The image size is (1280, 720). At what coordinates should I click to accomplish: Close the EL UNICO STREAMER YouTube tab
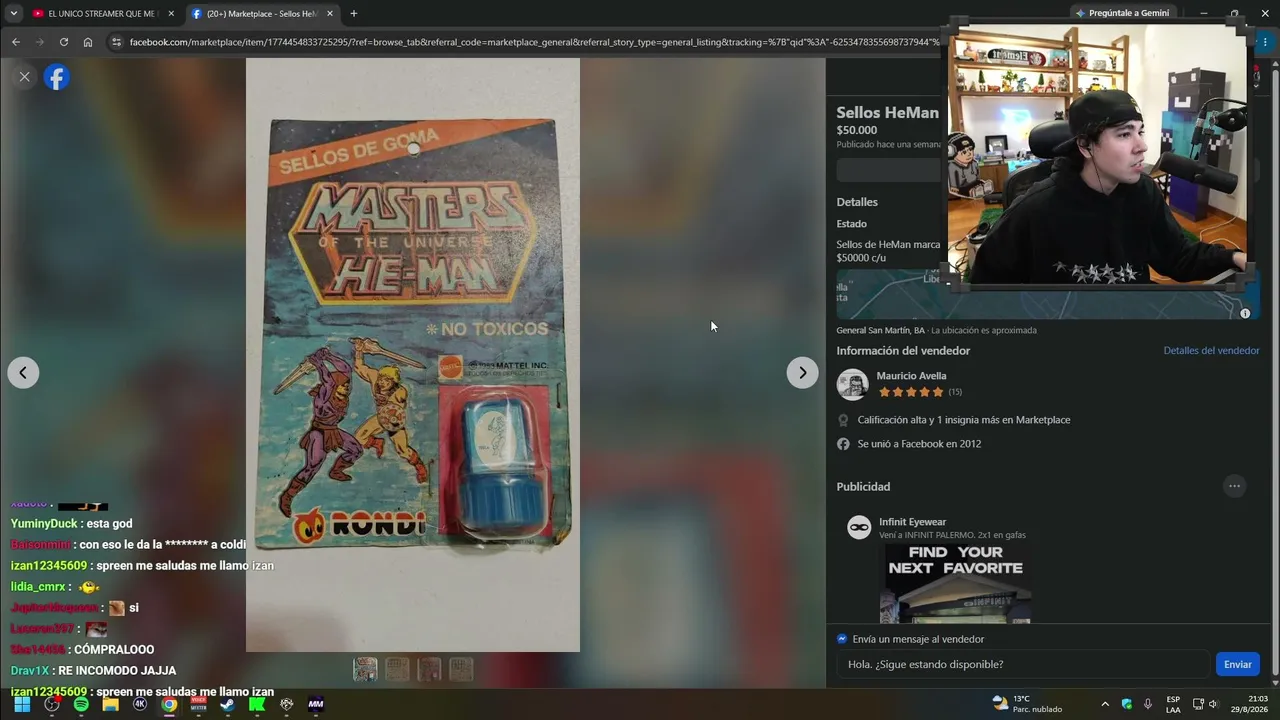171,14
